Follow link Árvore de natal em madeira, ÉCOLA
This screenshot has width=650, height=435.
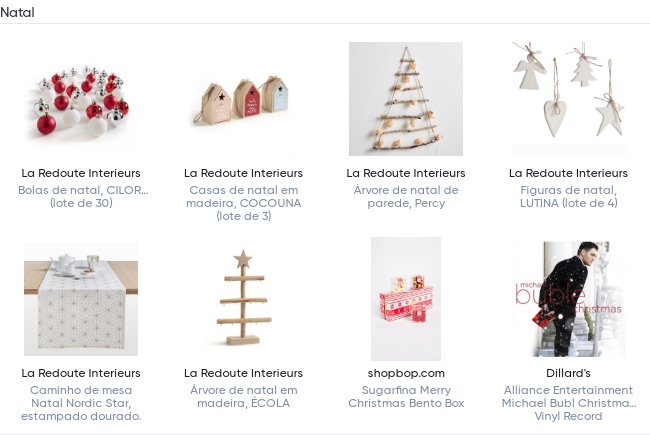pyautogui.click(x=243, y=396)
